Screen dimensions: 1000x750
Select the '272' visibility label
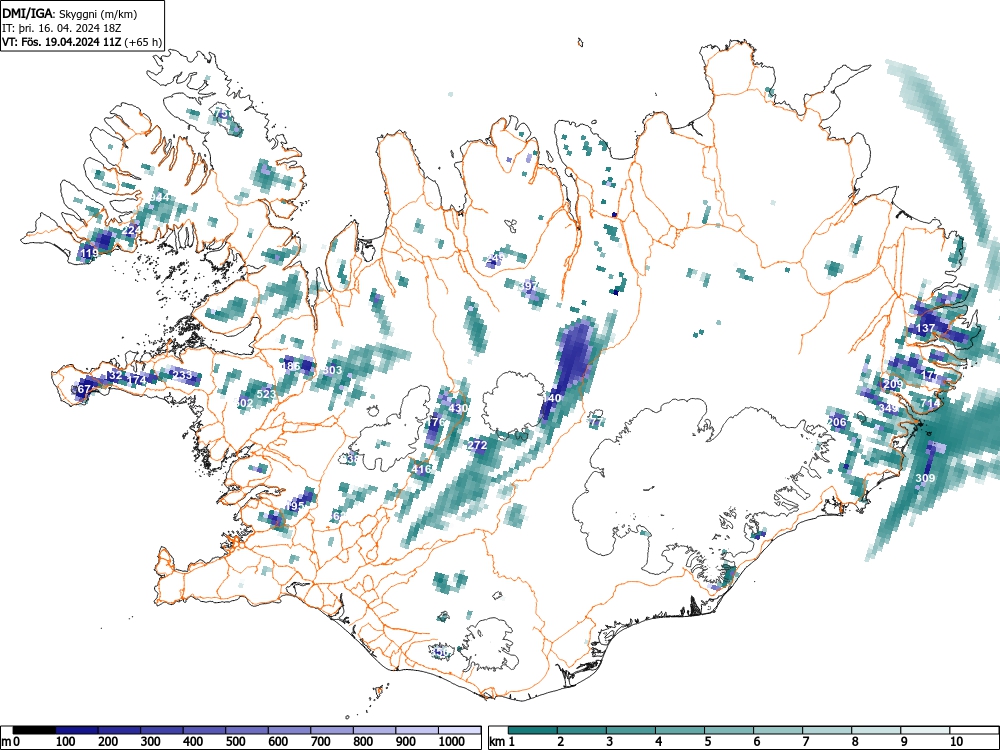pyautogui.click(x=477, y=445)
